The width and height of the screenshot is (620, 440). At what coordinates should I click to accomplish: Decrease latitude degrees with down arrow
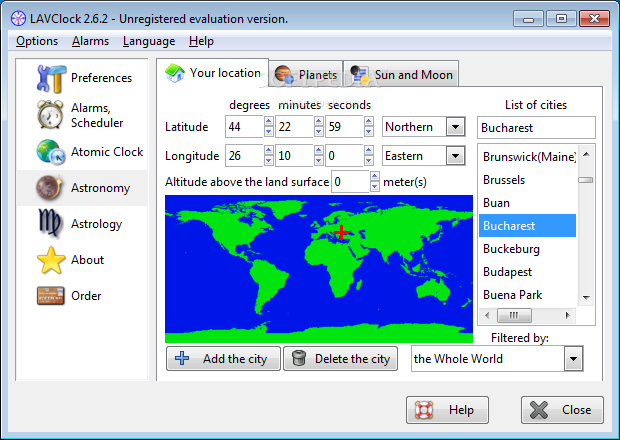tap(269, 132)
